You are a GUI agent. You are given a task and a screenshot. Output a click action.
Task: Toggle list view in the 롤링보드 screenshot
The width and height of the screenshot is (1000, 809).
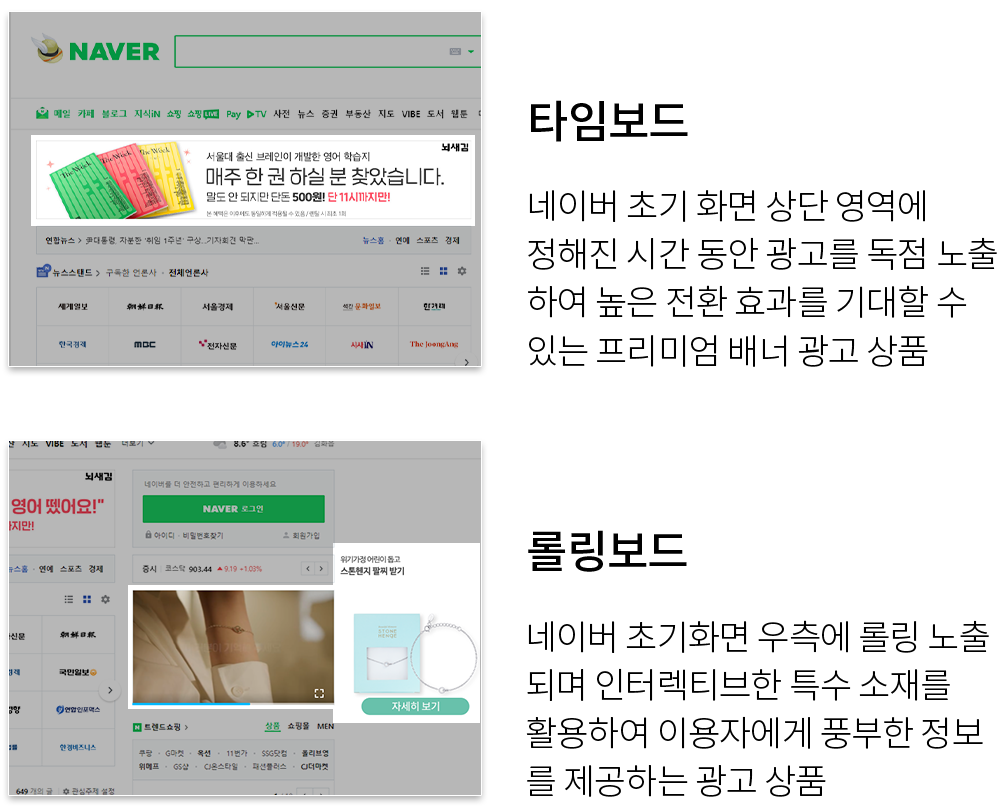point(69,599)
